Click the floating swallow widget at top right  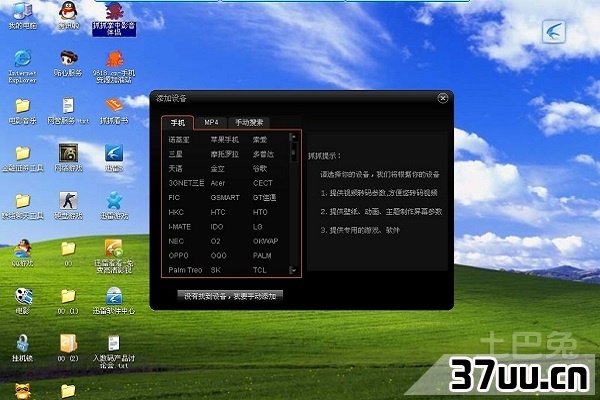tap(554, 31)
